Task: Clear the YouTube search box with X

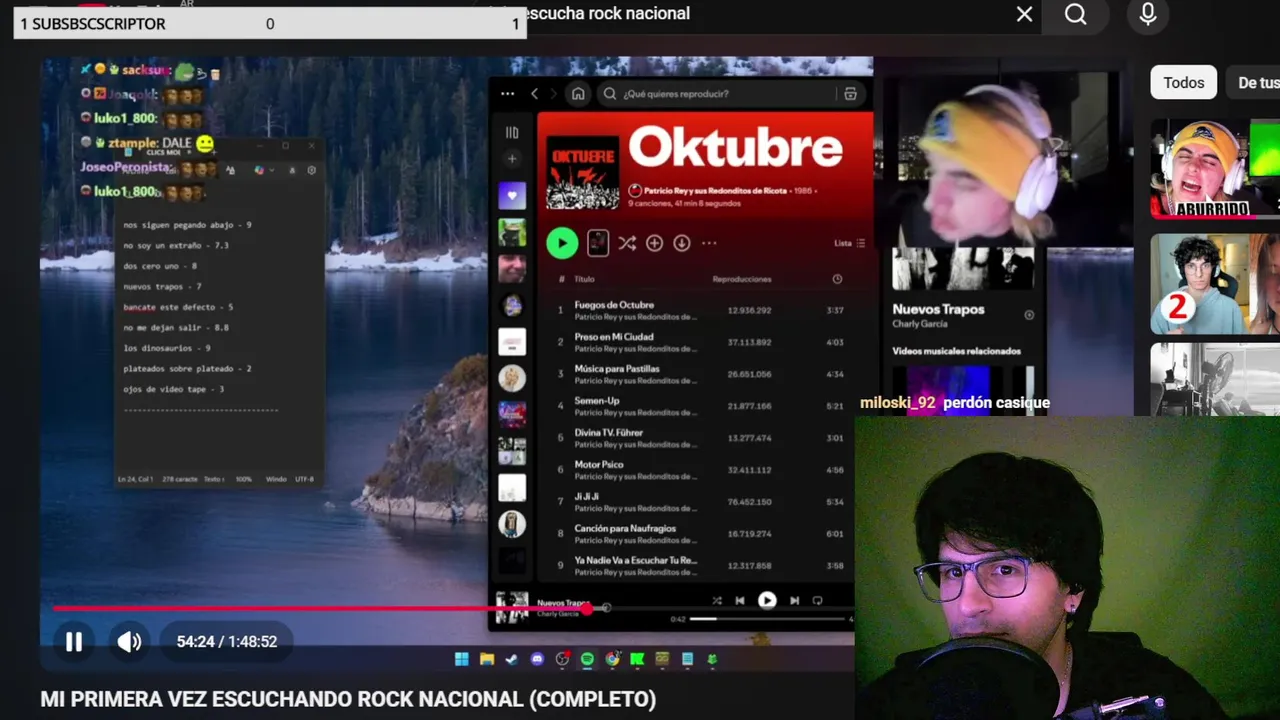Action: 1024,14
